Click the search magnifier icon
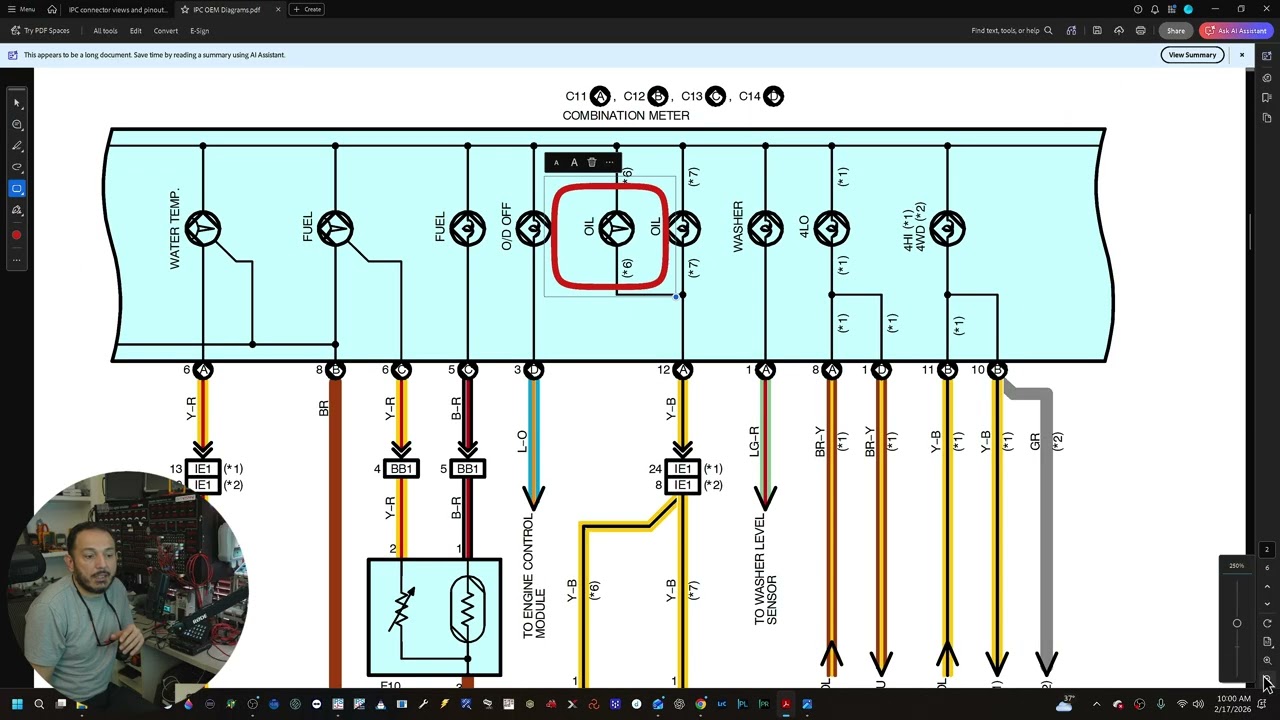This screenshot has height=720, width=1280. (x=1048, y=31)
